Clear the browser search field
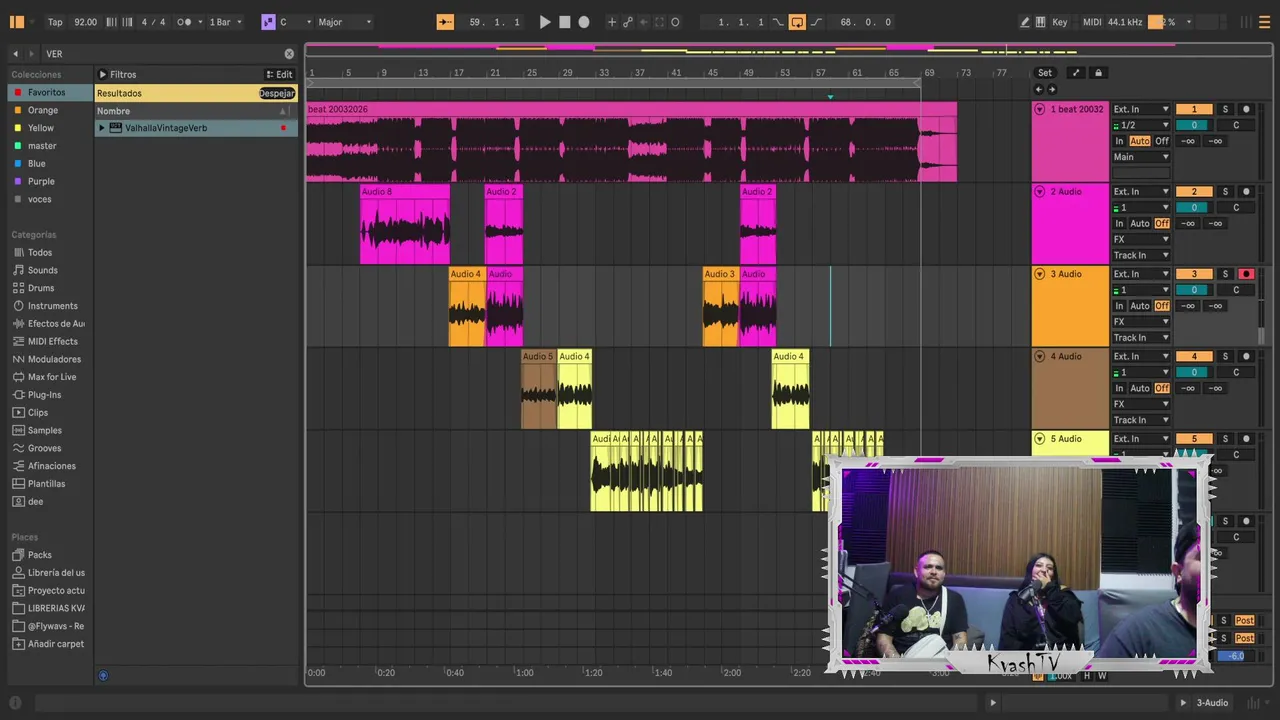 coord(289,54)
